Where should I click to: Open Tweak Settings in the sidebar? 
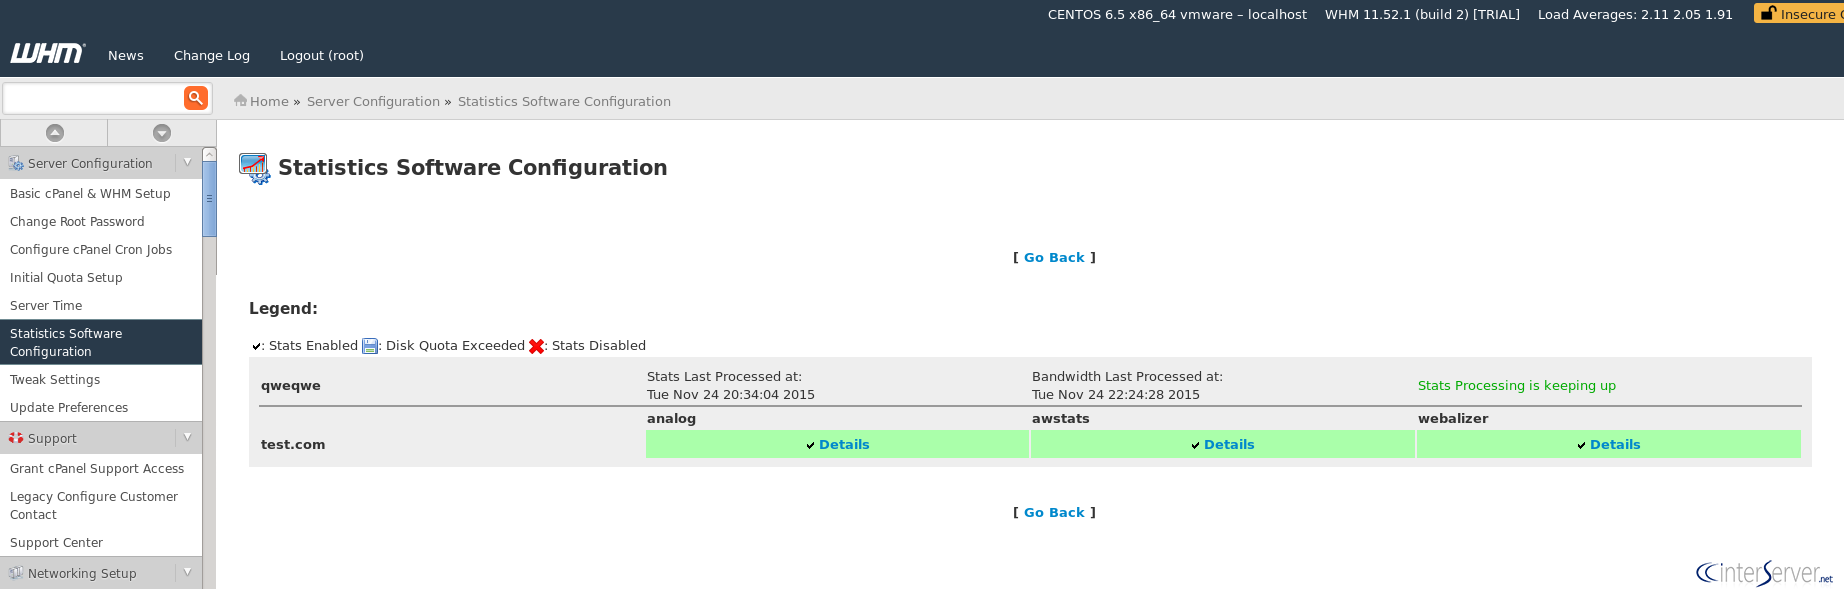pos(55,380)
